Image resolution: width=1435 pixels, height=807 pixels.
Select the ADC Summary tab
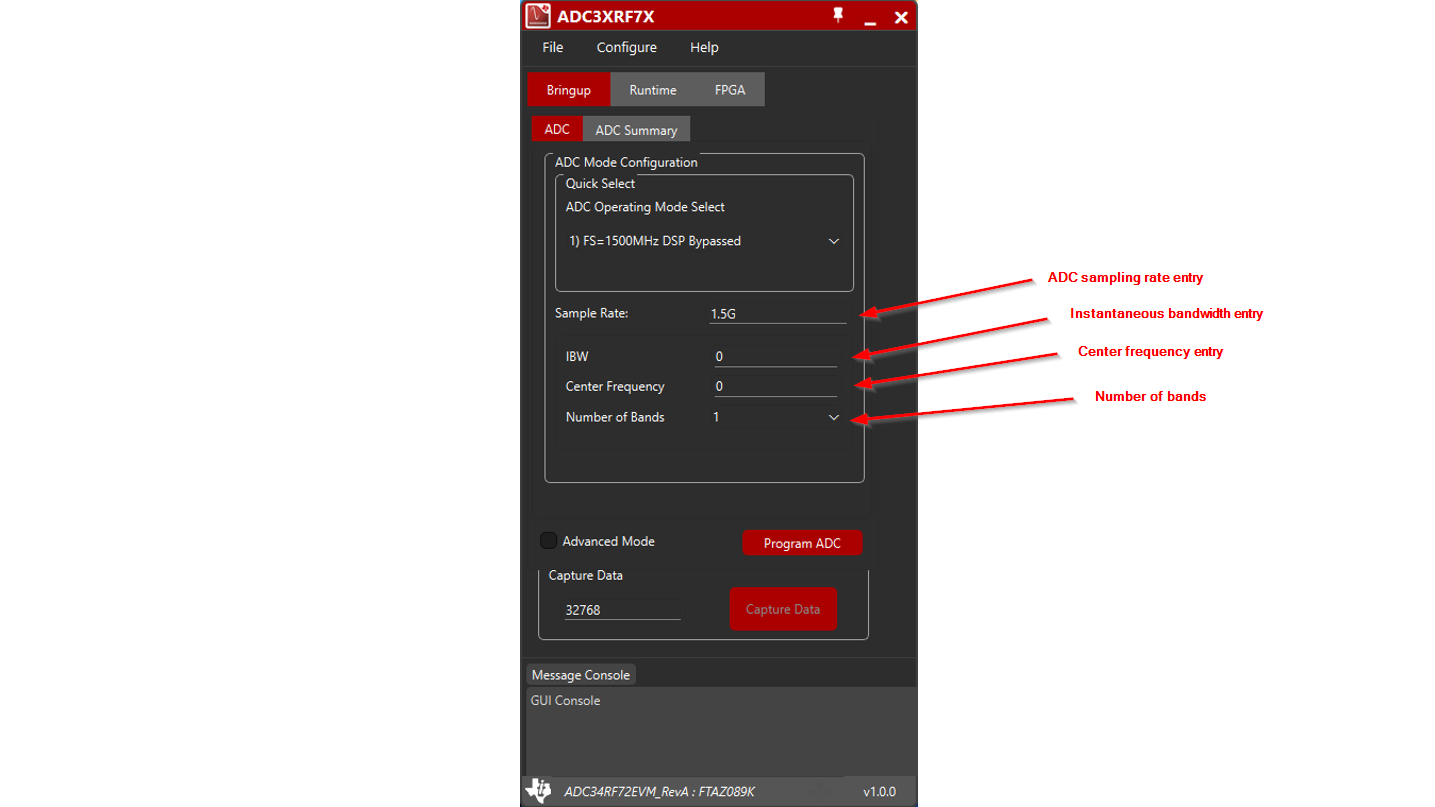click(x=636, y=129)
